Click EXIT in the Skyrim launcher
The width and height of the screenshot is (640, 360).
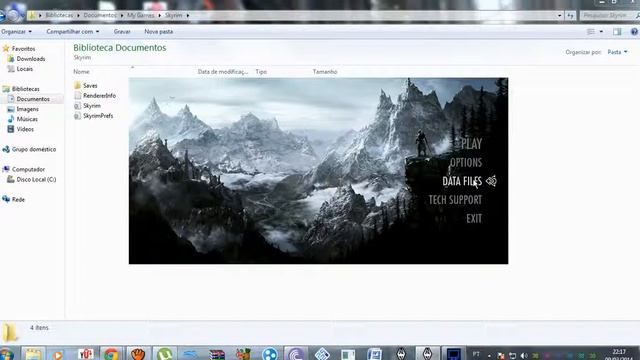(x=474, y=219)
